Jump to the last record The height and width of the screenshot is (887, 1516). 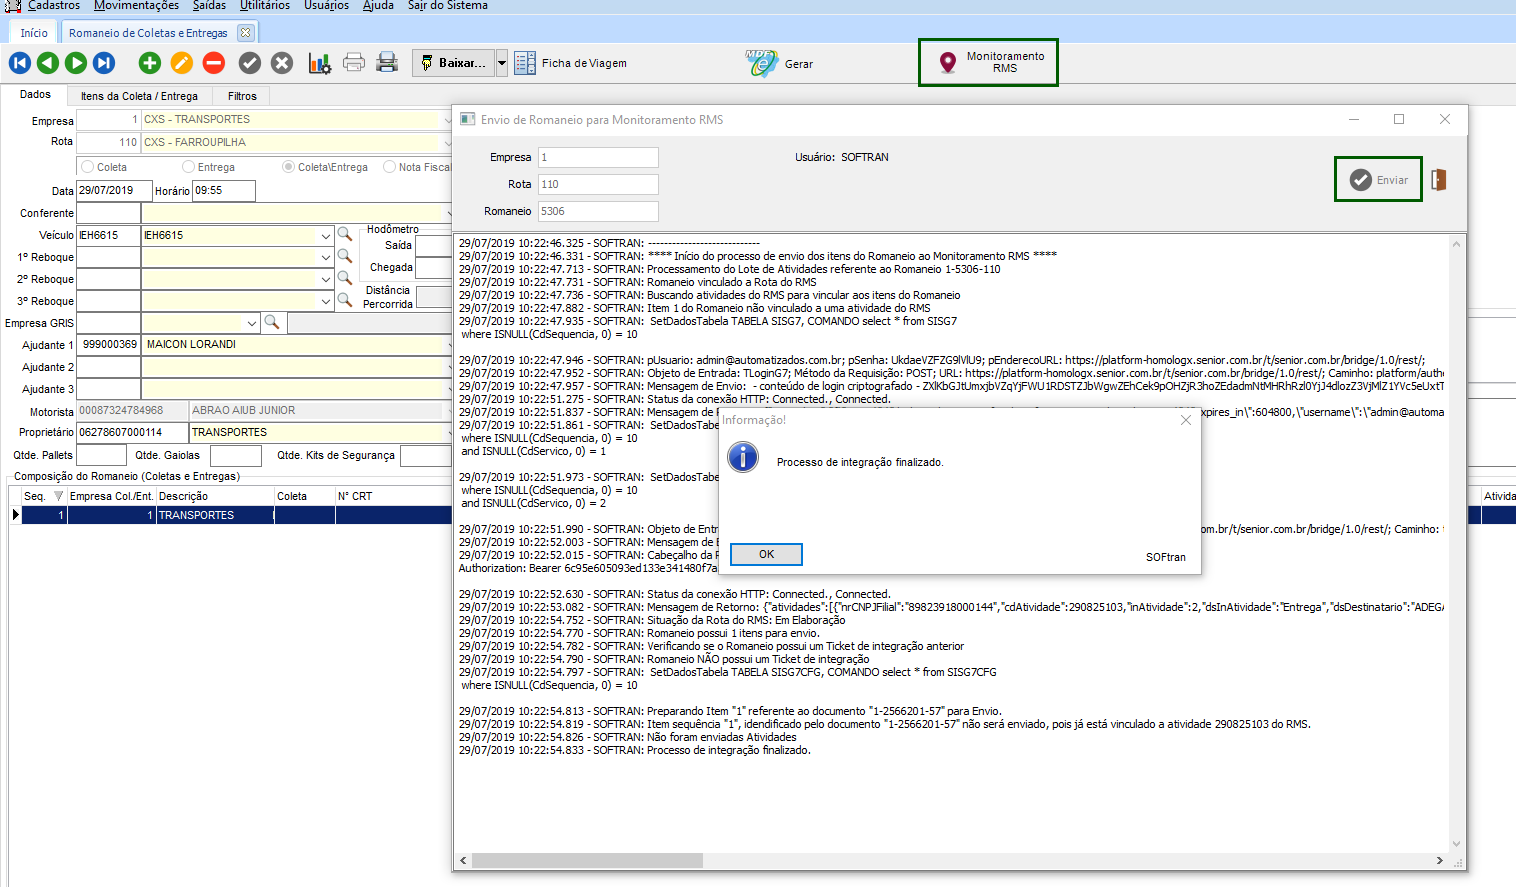pos(104,63)
